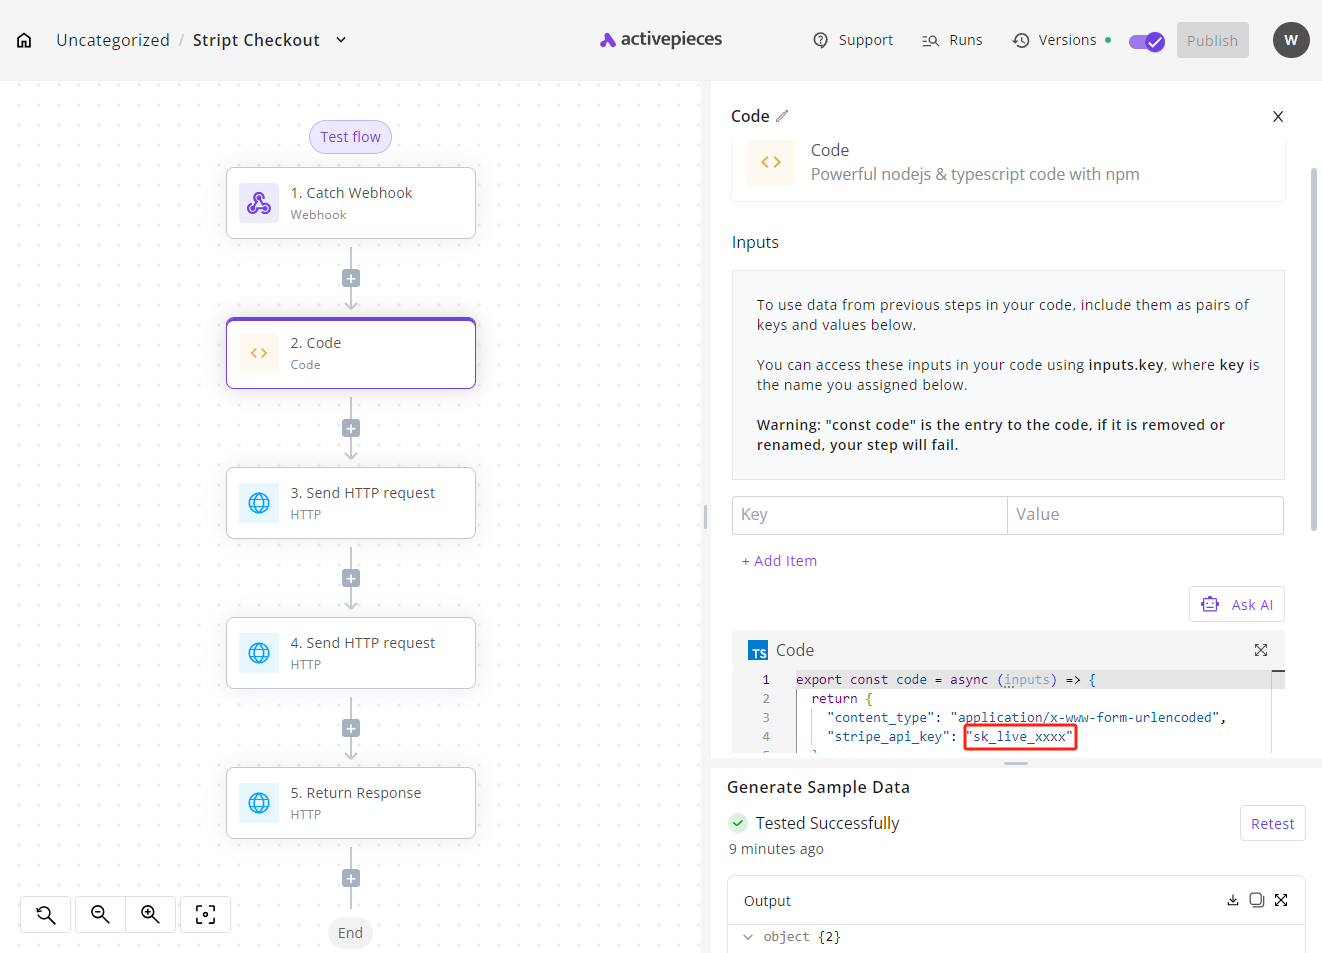This screenshot has width=1322, height=953.
Task: Copy the output sample data
Action: pos(1256,900)
